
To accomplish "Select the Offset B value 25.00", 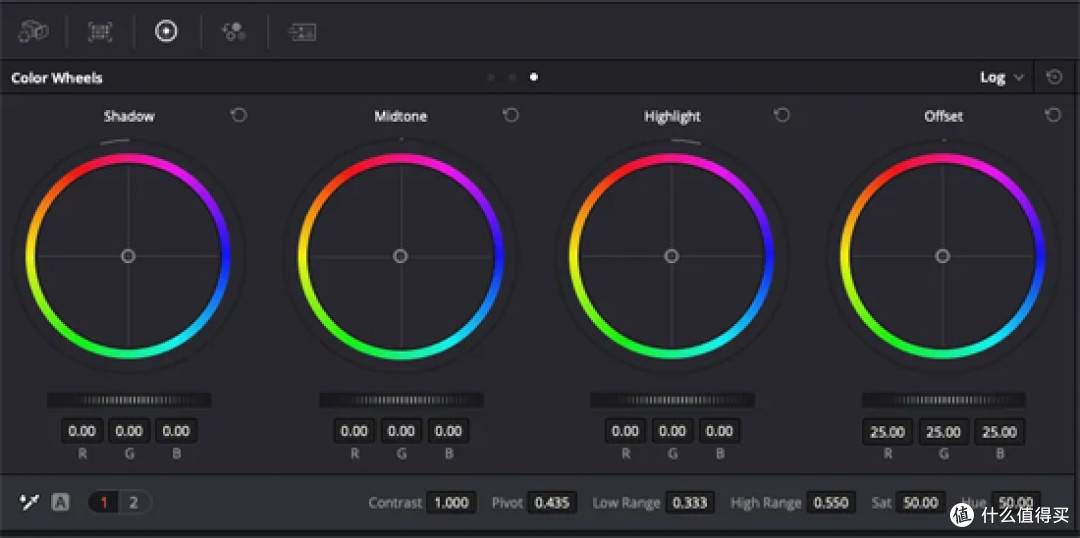I will click(999, 432).
